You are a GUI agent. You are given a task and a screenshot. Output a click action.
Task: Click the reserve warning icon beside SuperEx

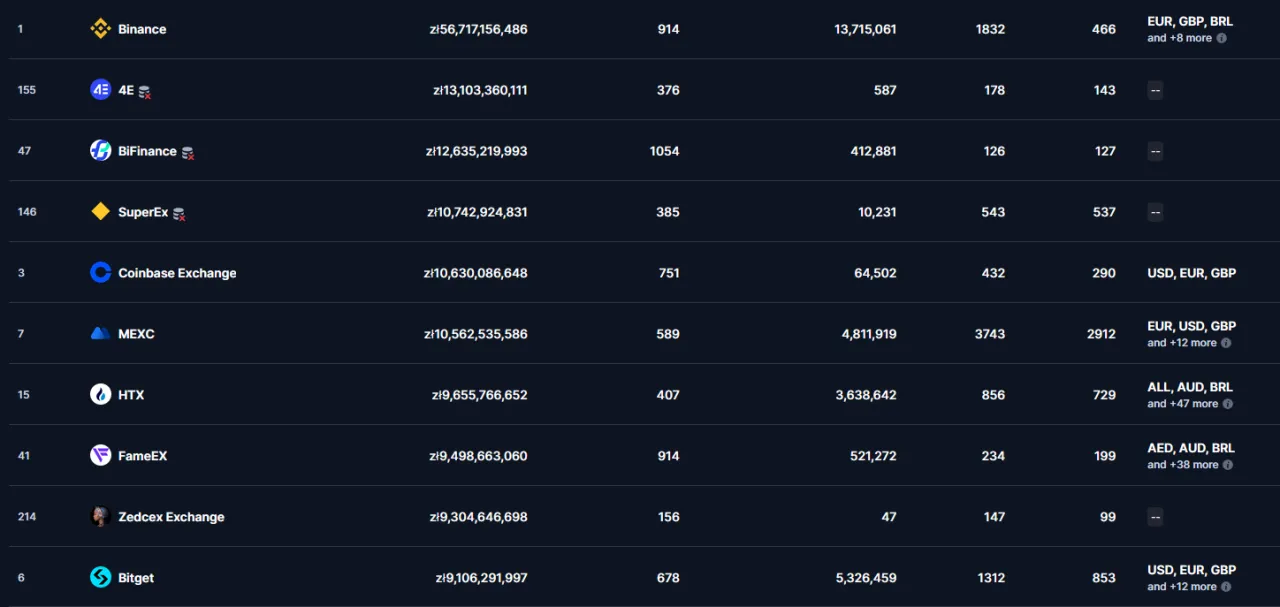tap(179, 214)
